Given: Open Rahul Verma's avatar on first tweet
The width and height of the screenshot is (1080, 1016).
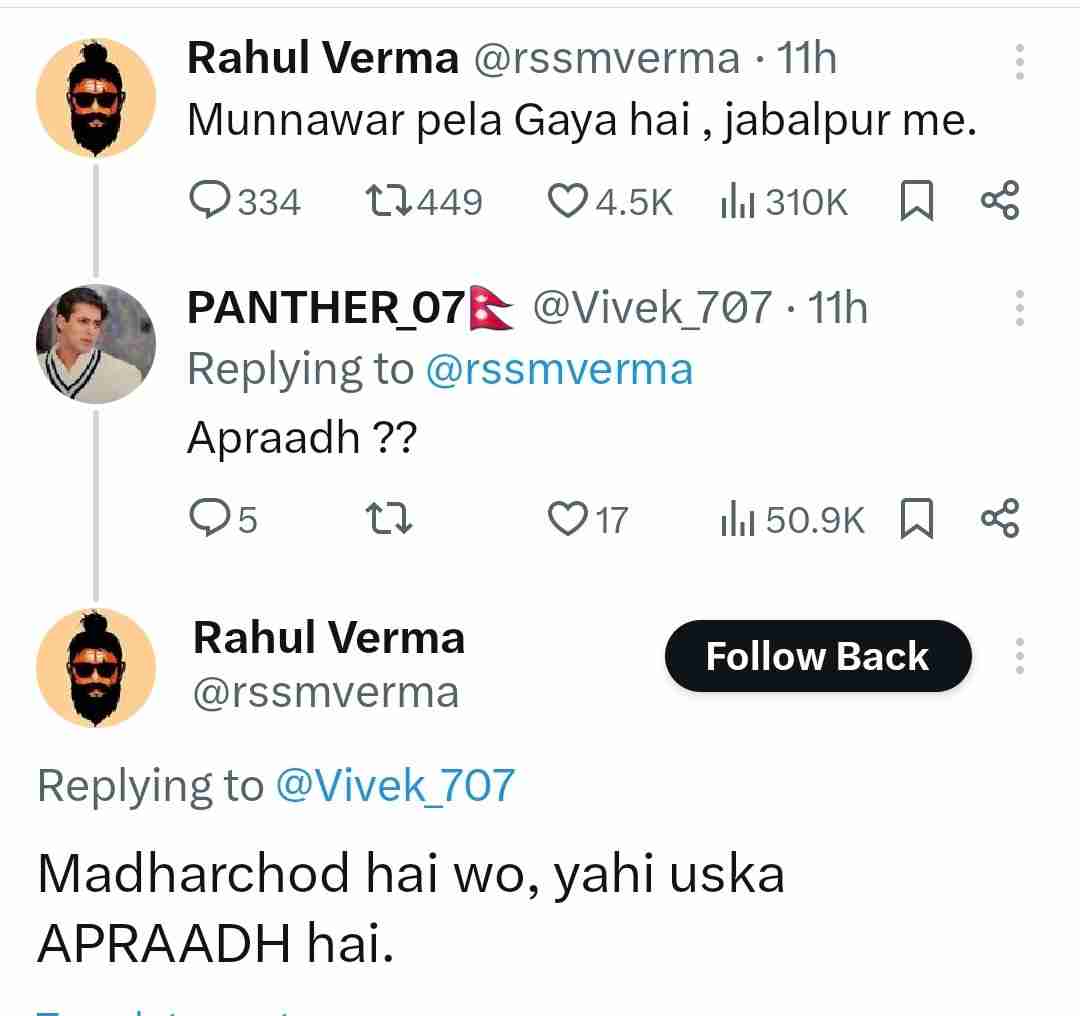Looking at the screenshot, I should [96, 98].
